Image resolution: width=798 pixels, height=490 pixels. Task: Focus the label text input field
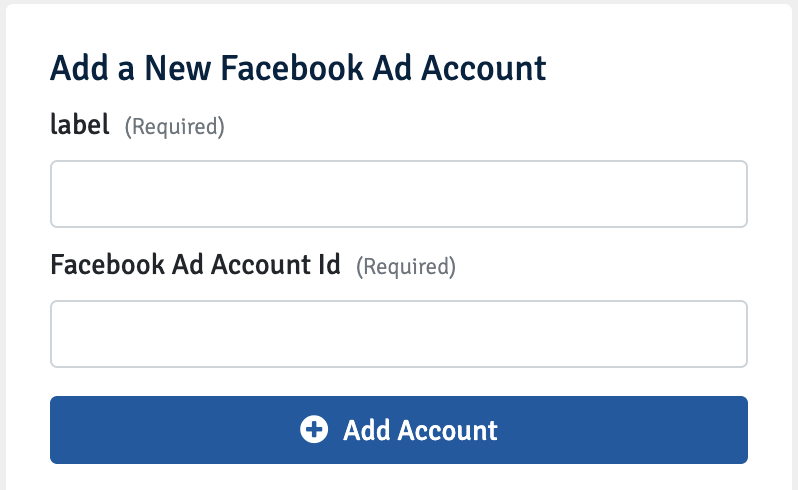(398, 194)
